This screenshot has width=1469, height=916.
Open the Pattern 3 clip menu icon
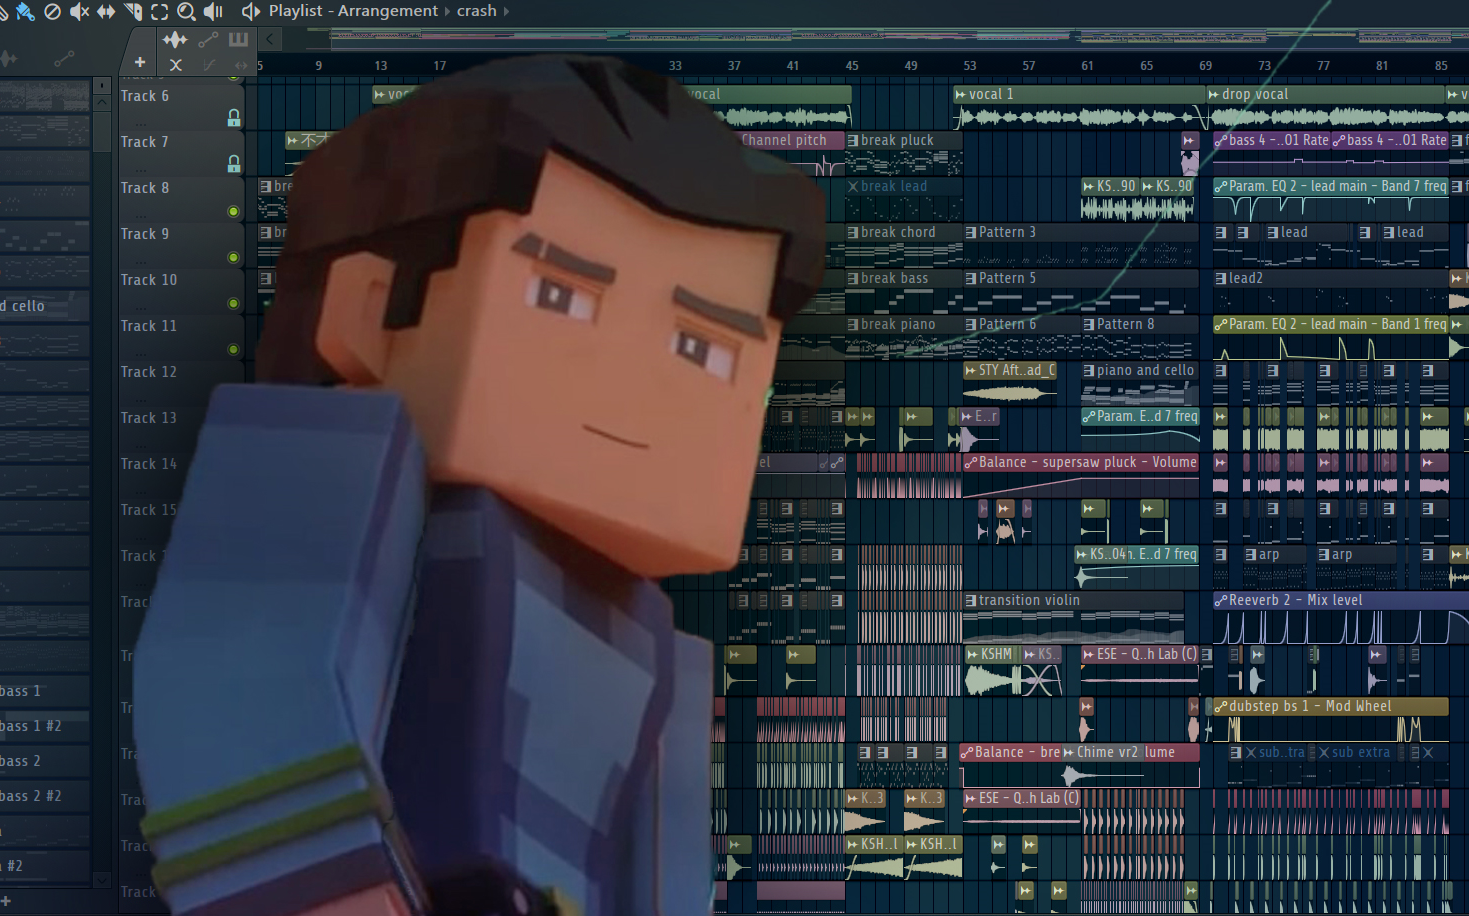pyautogui.click(x=971, y=232)
